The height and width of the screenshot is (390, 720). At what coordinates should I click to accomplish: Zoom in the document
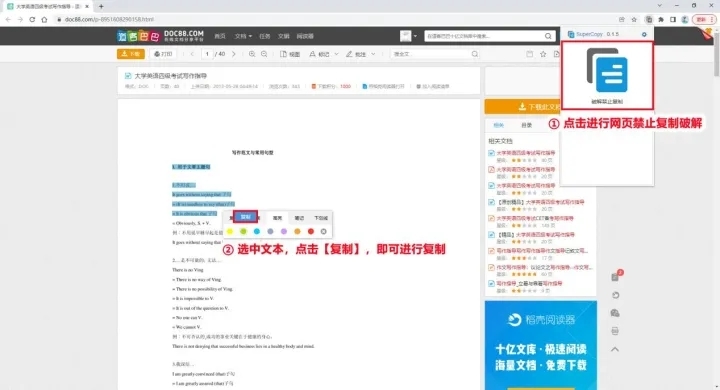[x=252, y=54]
